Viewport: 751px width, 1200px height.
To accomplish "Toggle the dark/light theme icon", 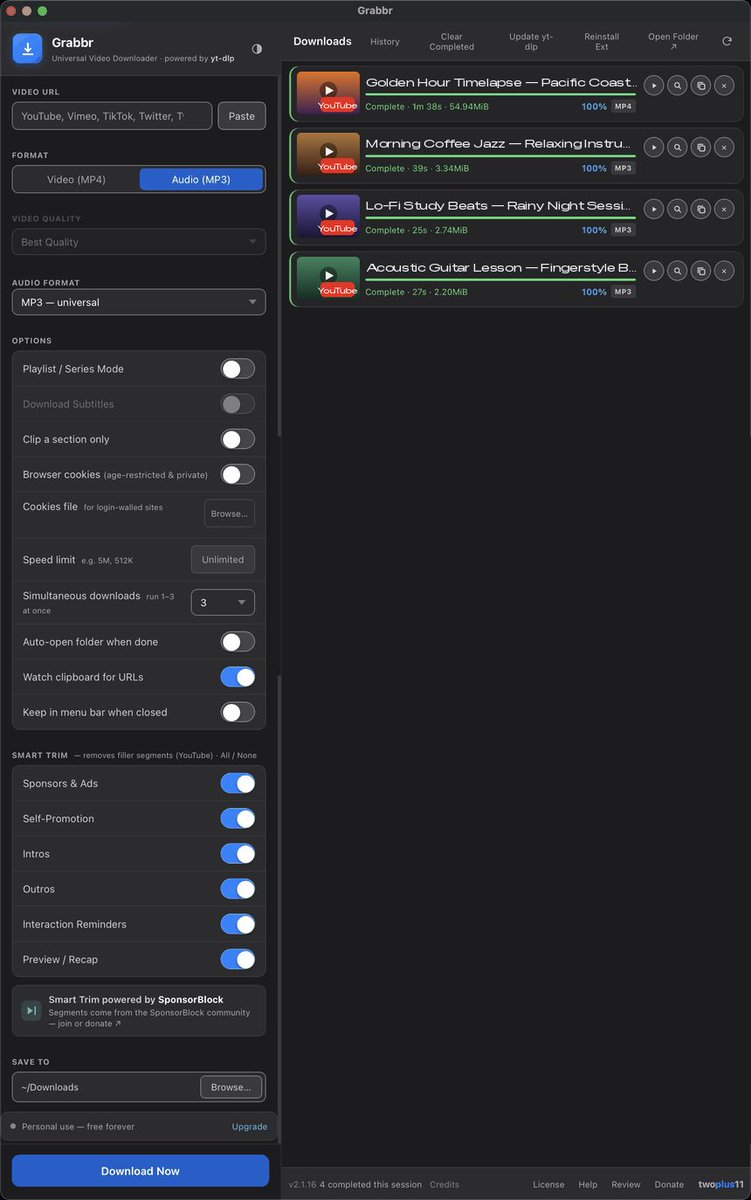I will (x=257, y=48).
